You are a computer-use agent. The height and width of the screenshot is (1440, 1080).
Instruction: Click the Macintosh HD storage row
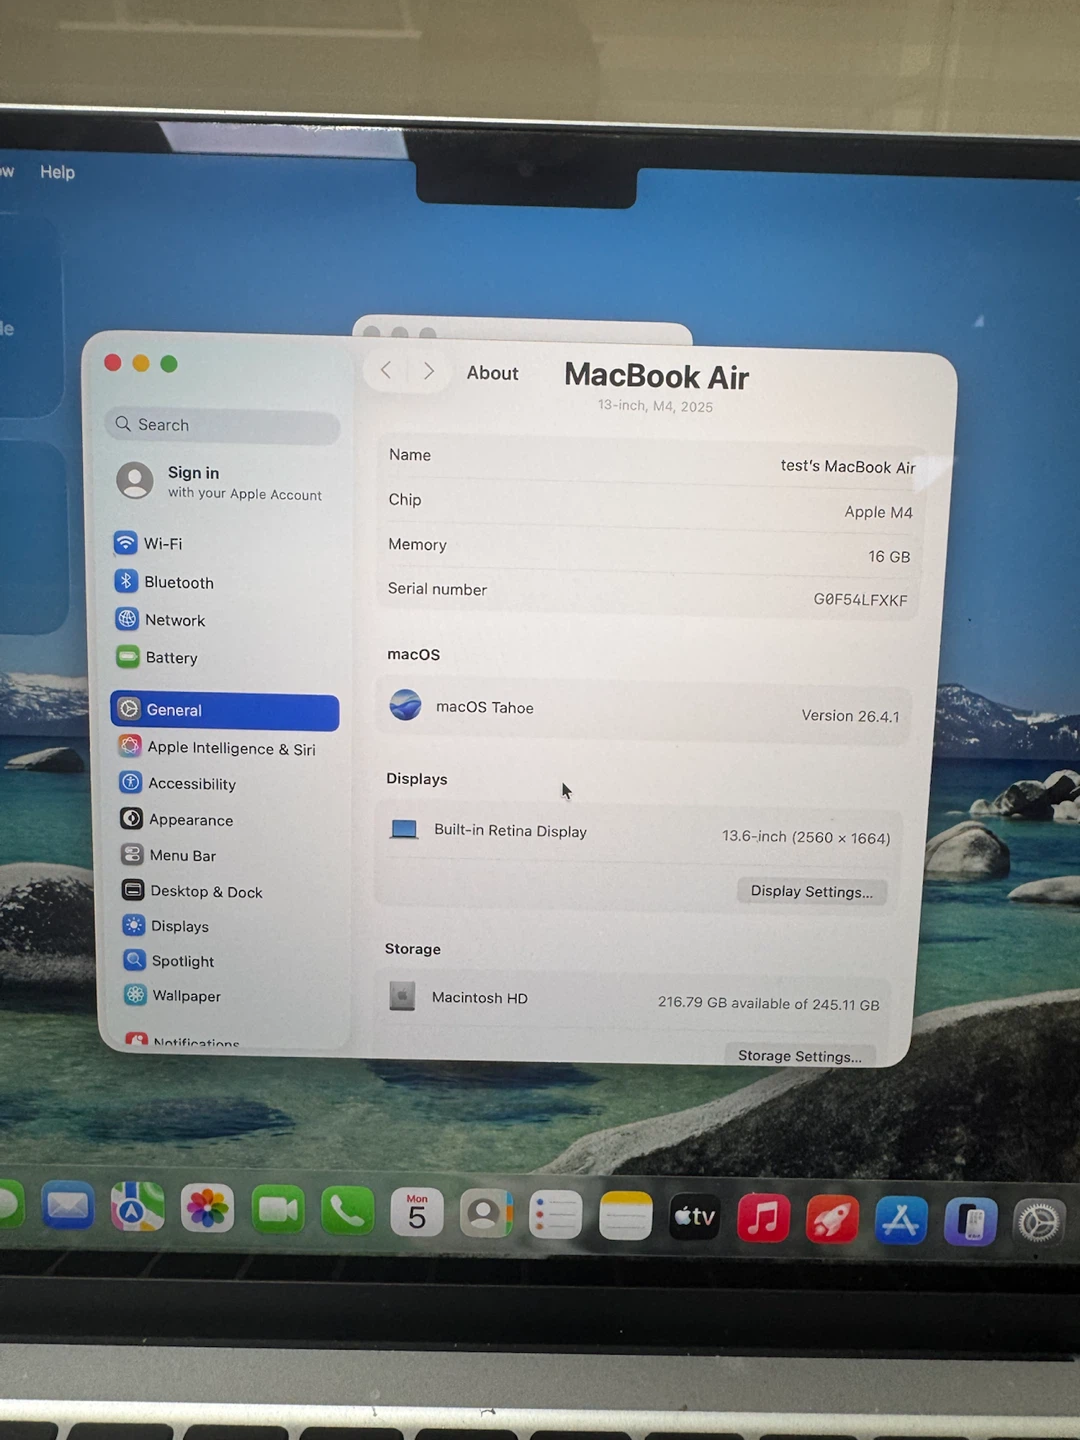tap(634, 1001)
